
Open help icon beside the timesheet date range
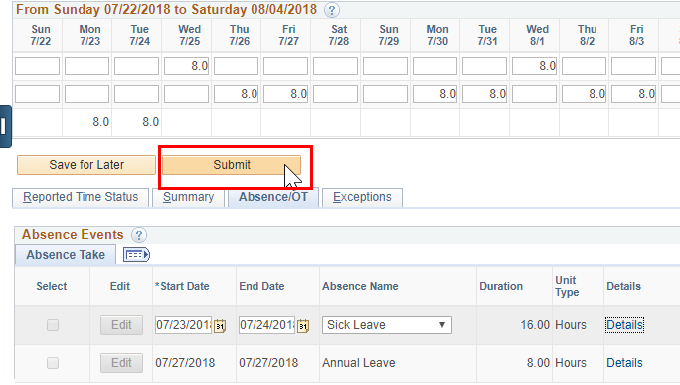pyautogui.click(x=332, y=10)
